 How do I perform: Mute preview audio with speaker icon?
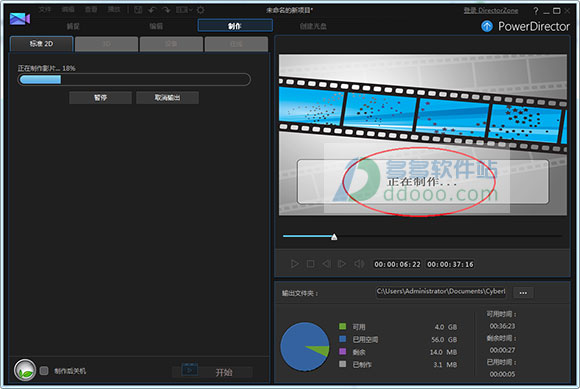[x=359, y=264]
